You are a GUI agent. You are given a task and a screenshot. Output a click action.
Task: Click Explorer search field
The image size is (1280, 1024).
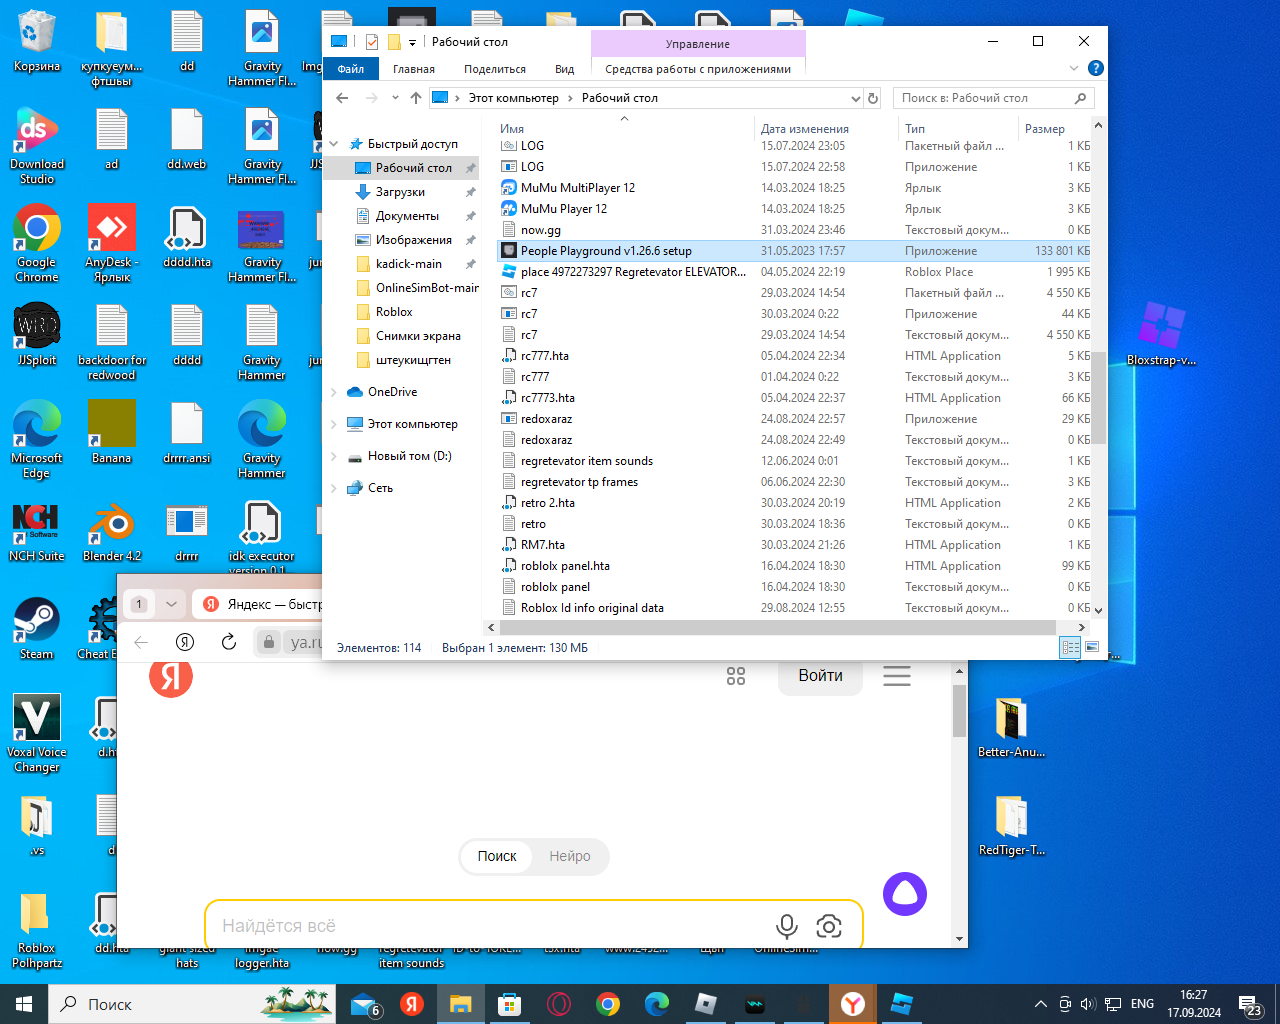pyautogui.click(x=993, y=98)
